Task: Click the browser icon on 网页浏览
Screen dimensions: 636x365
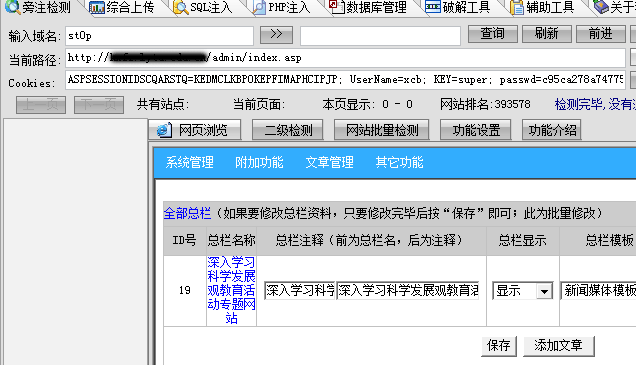Action: point(164,130)
